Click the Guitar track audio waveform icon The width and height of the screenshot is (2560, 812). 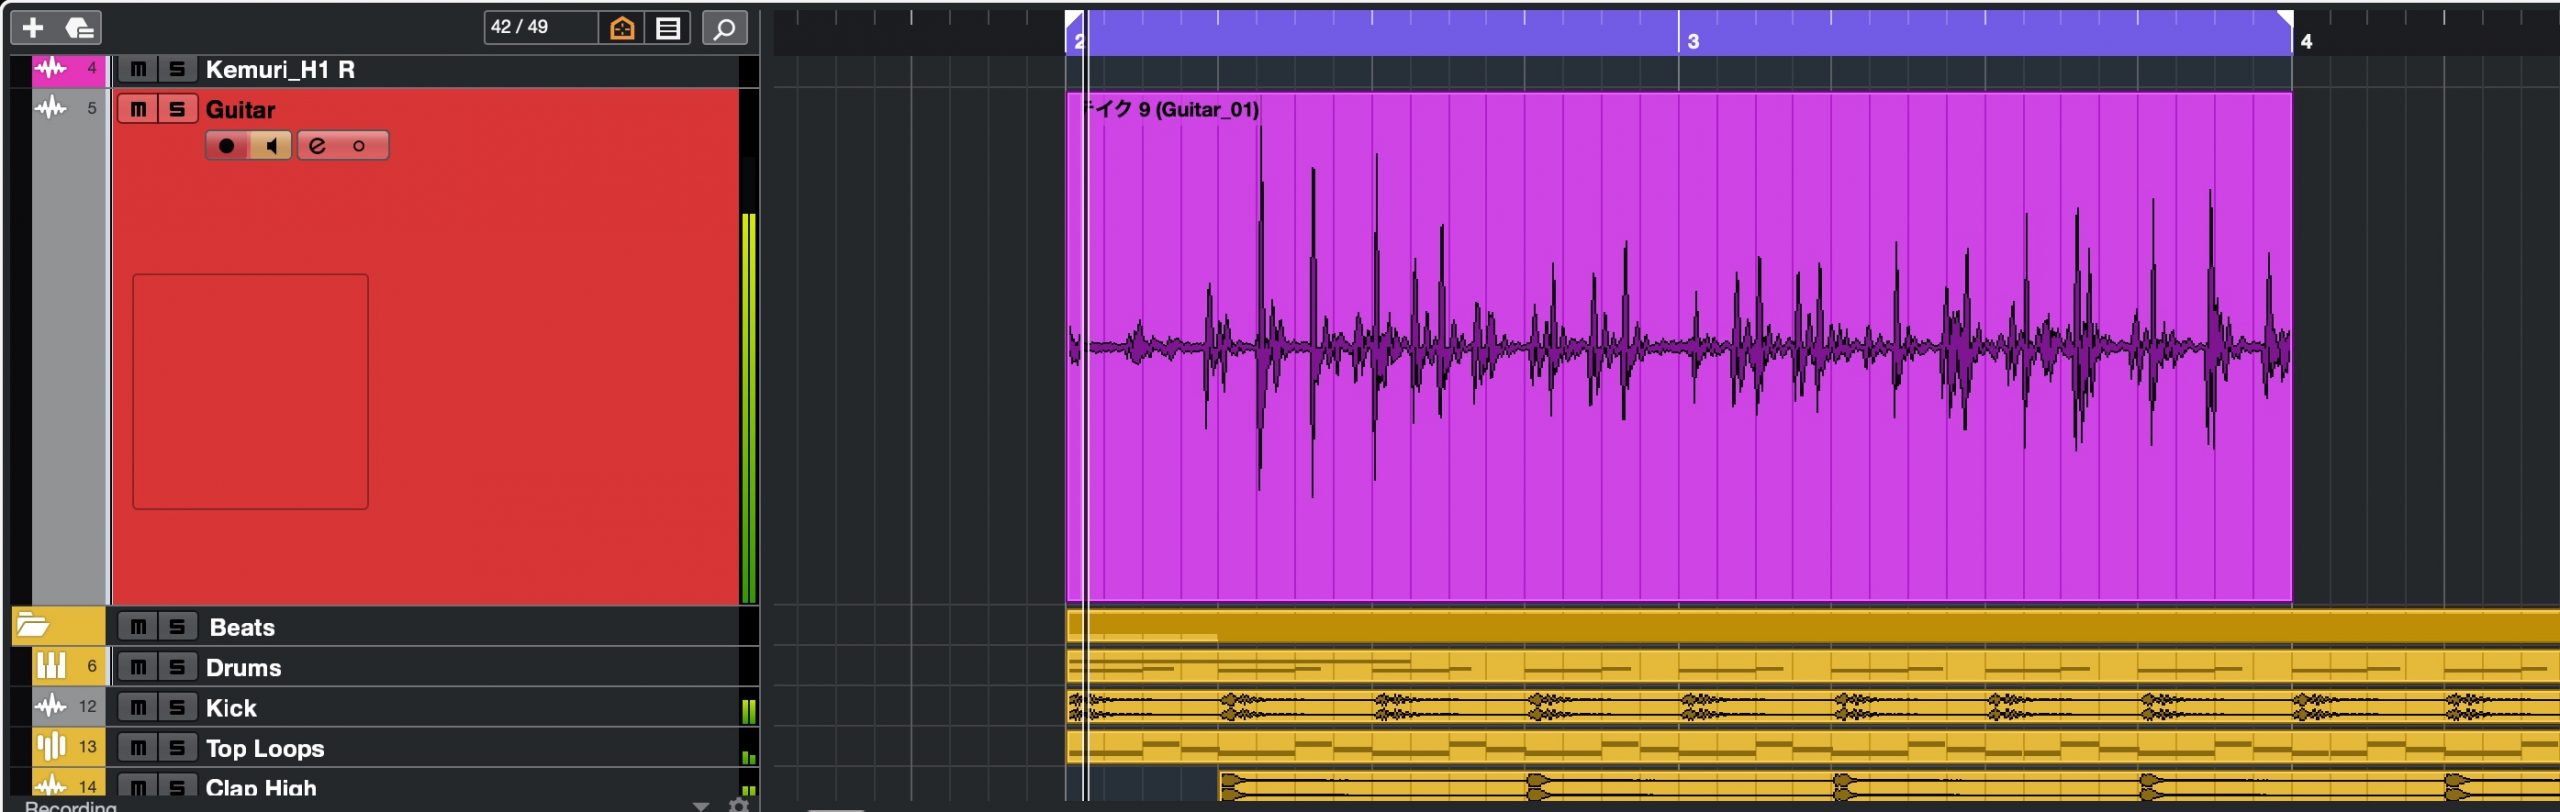coord(50,107)
